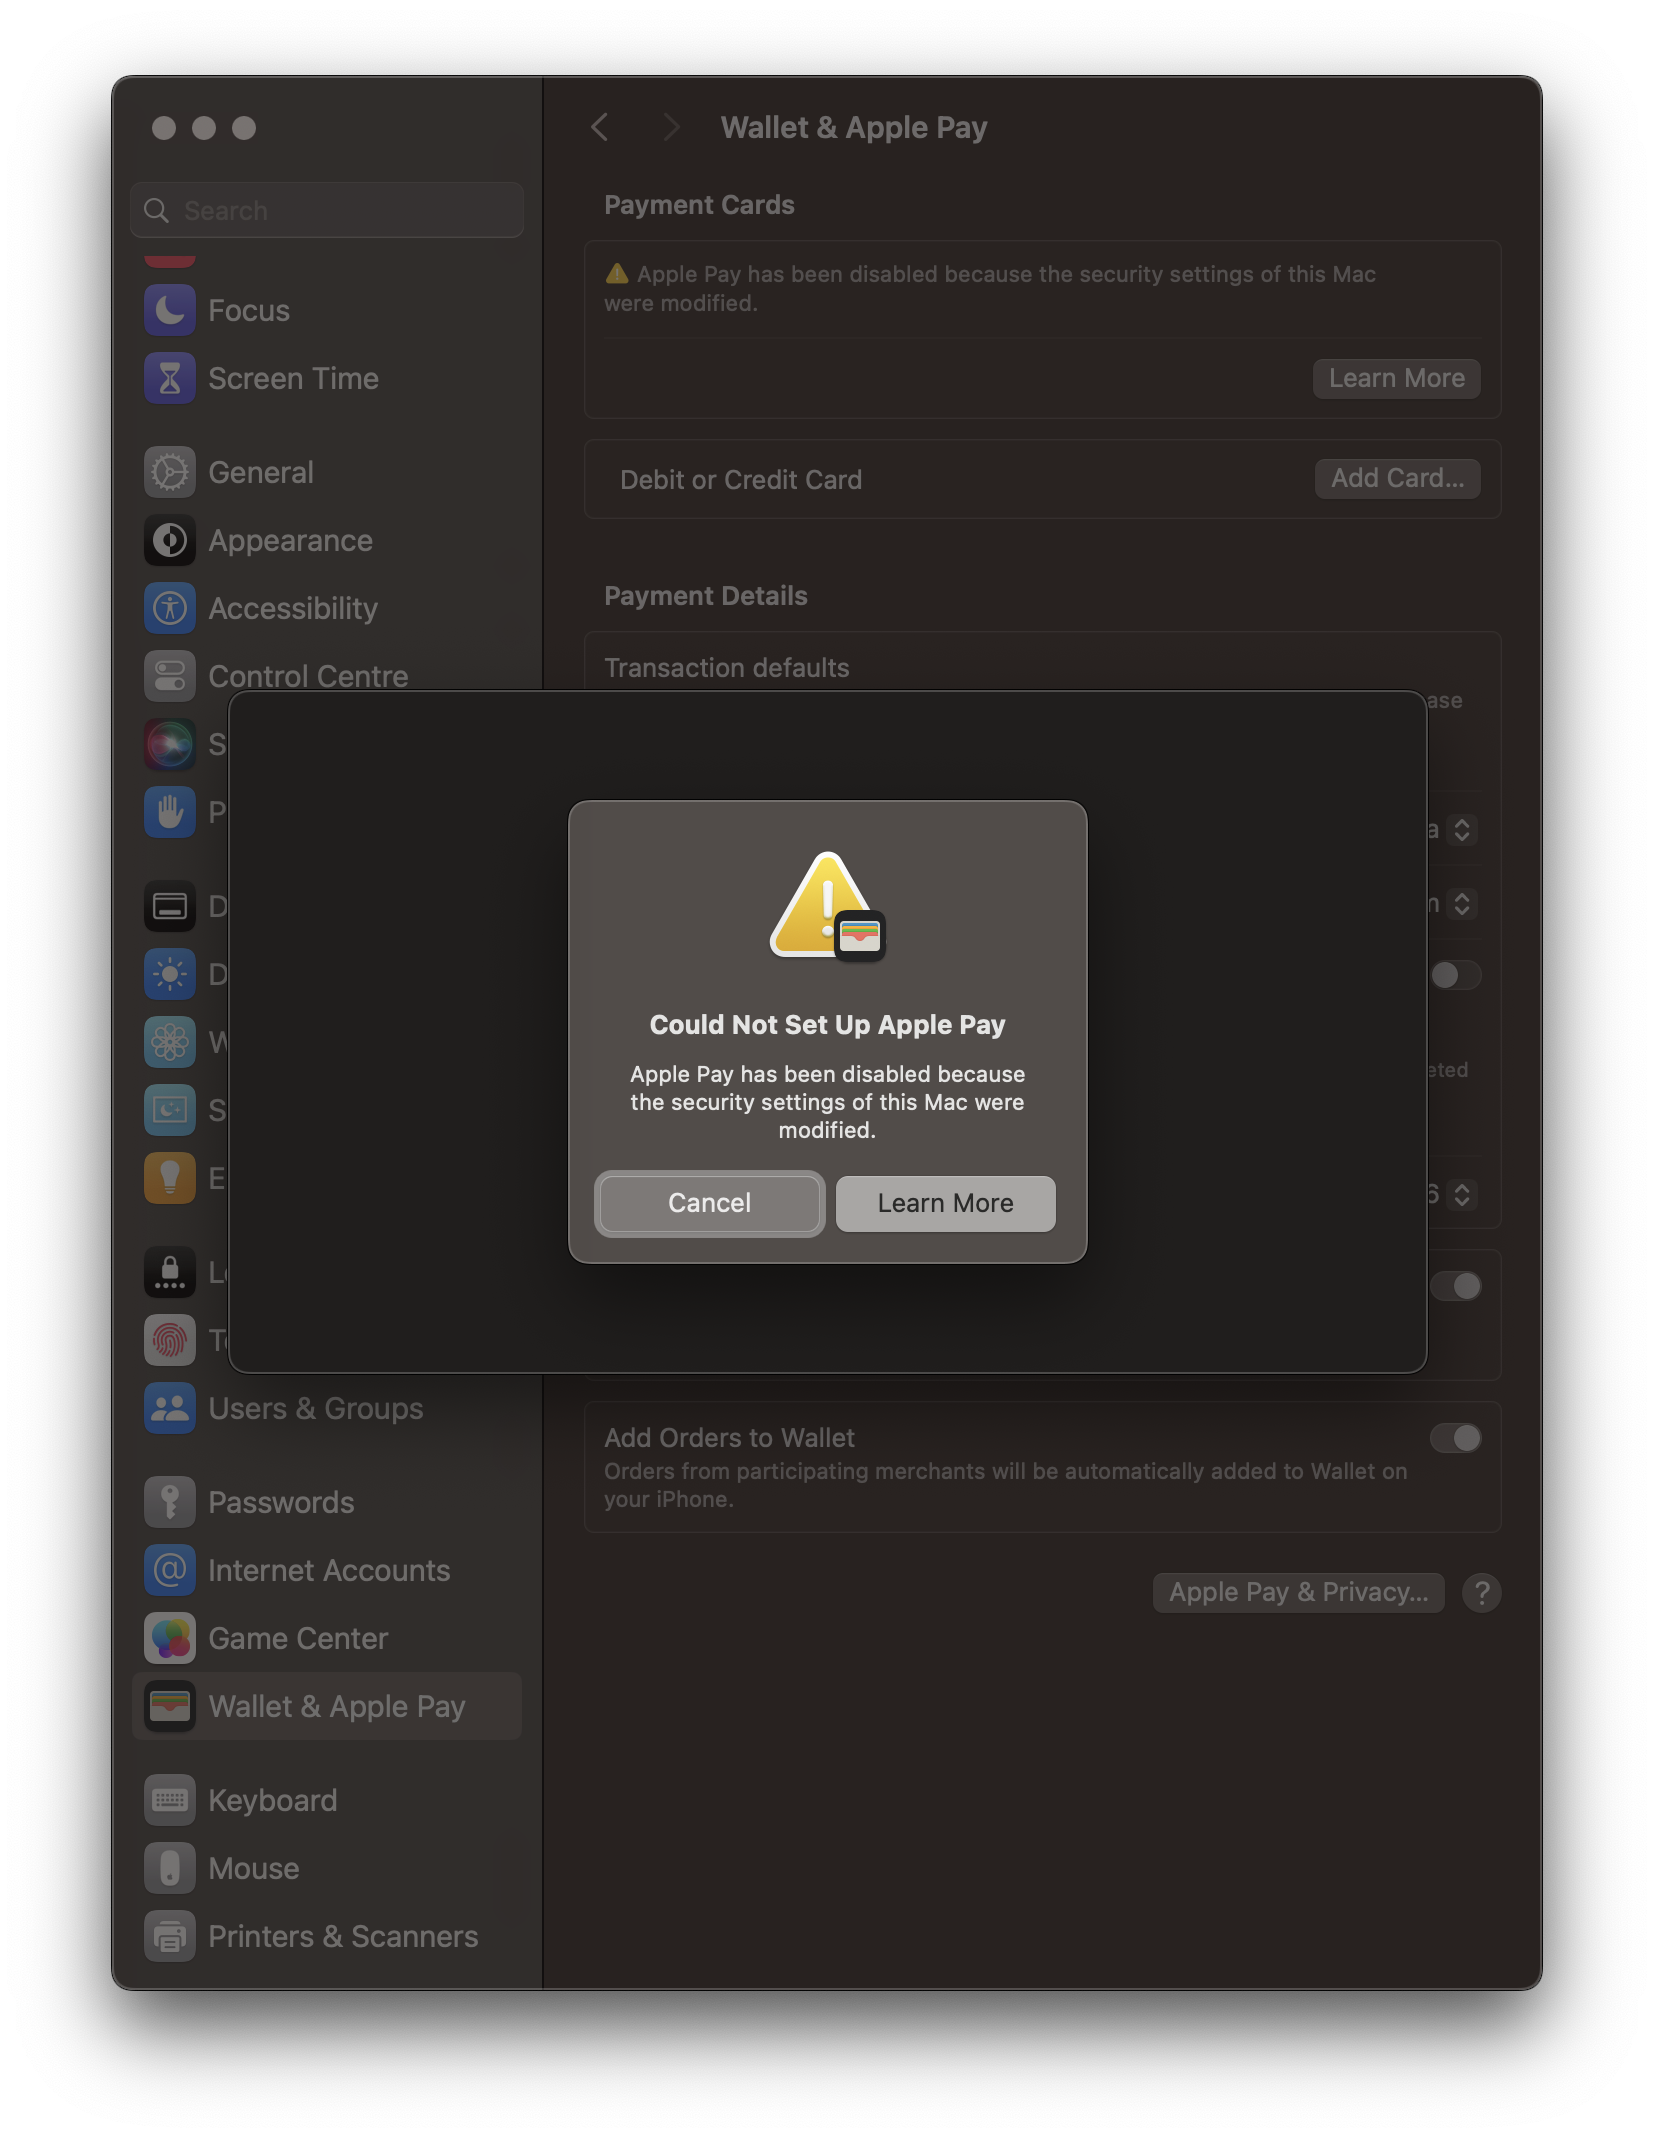Open the pop-up chevrons beside the digit '6'
Image resolution: width=1654 pixels, height=2138 pixels.
[x=1462, y=1194]
